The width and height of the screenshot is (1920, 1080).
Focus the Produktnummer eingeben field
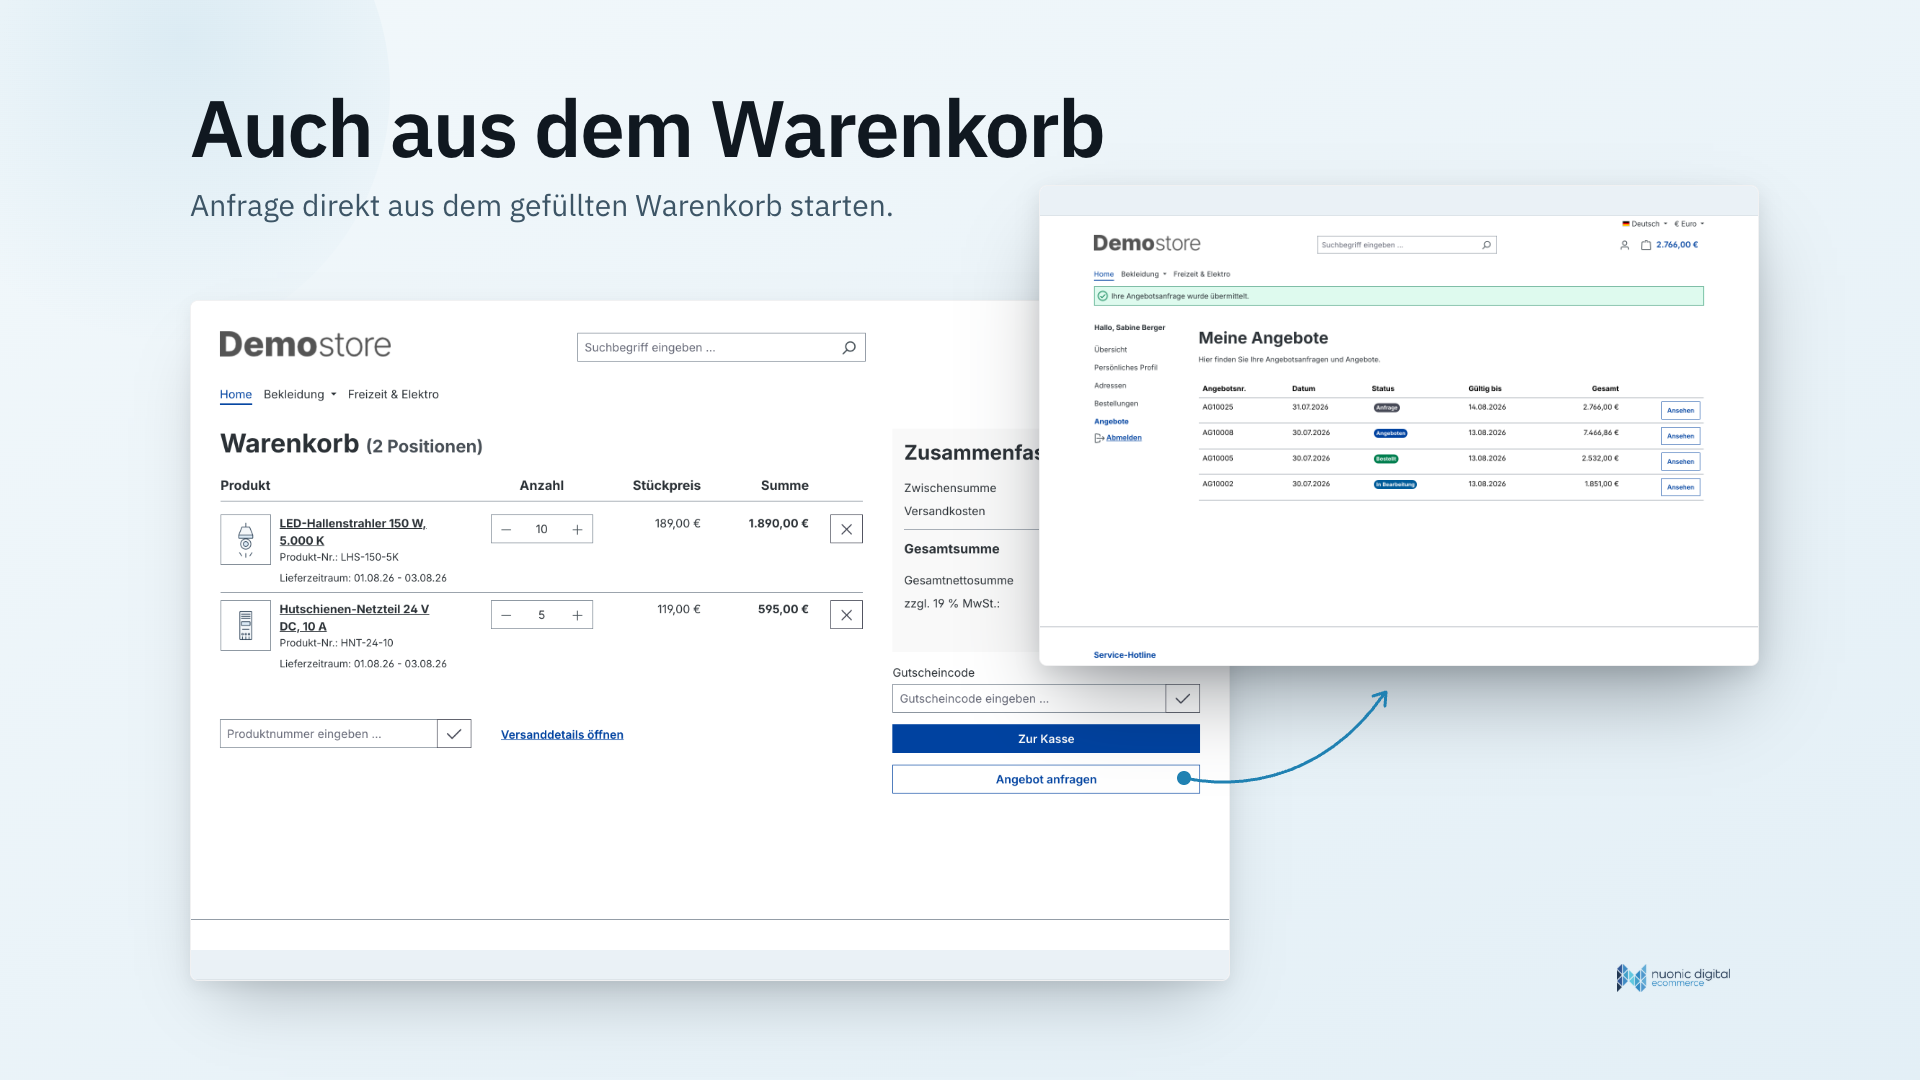pyautogui.click(x=328, y=734)
